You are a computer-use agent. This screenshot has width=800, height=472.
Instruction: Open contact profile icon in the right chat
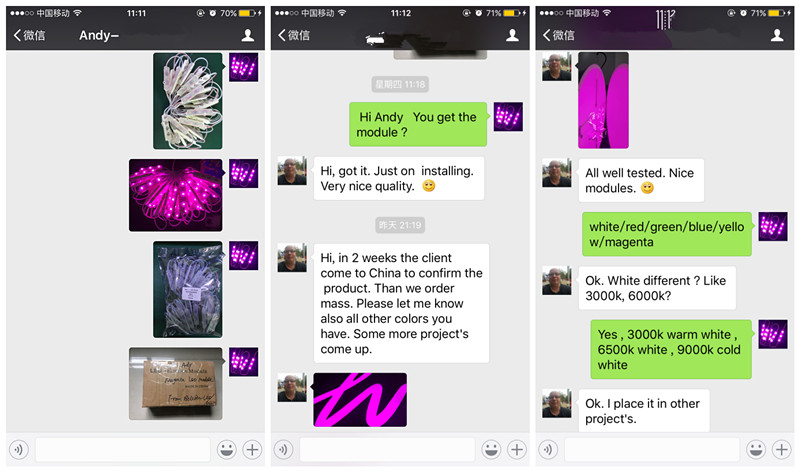tap(777, 35)
